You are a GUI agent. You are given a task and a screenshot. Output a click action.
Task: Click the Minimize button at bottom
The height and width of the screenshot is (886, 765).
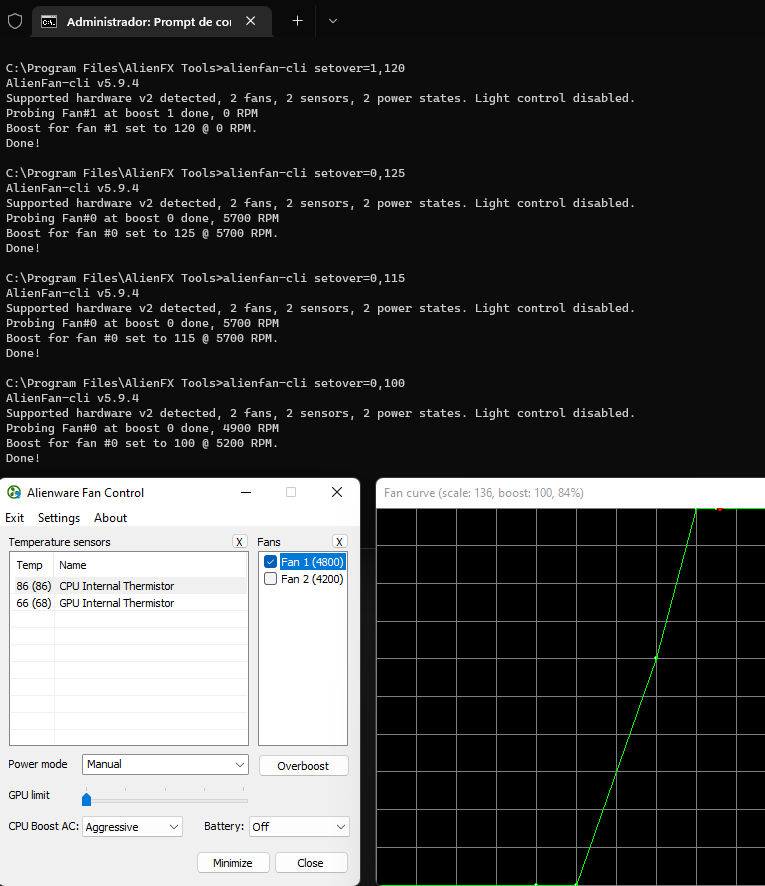tap(233, 863)
